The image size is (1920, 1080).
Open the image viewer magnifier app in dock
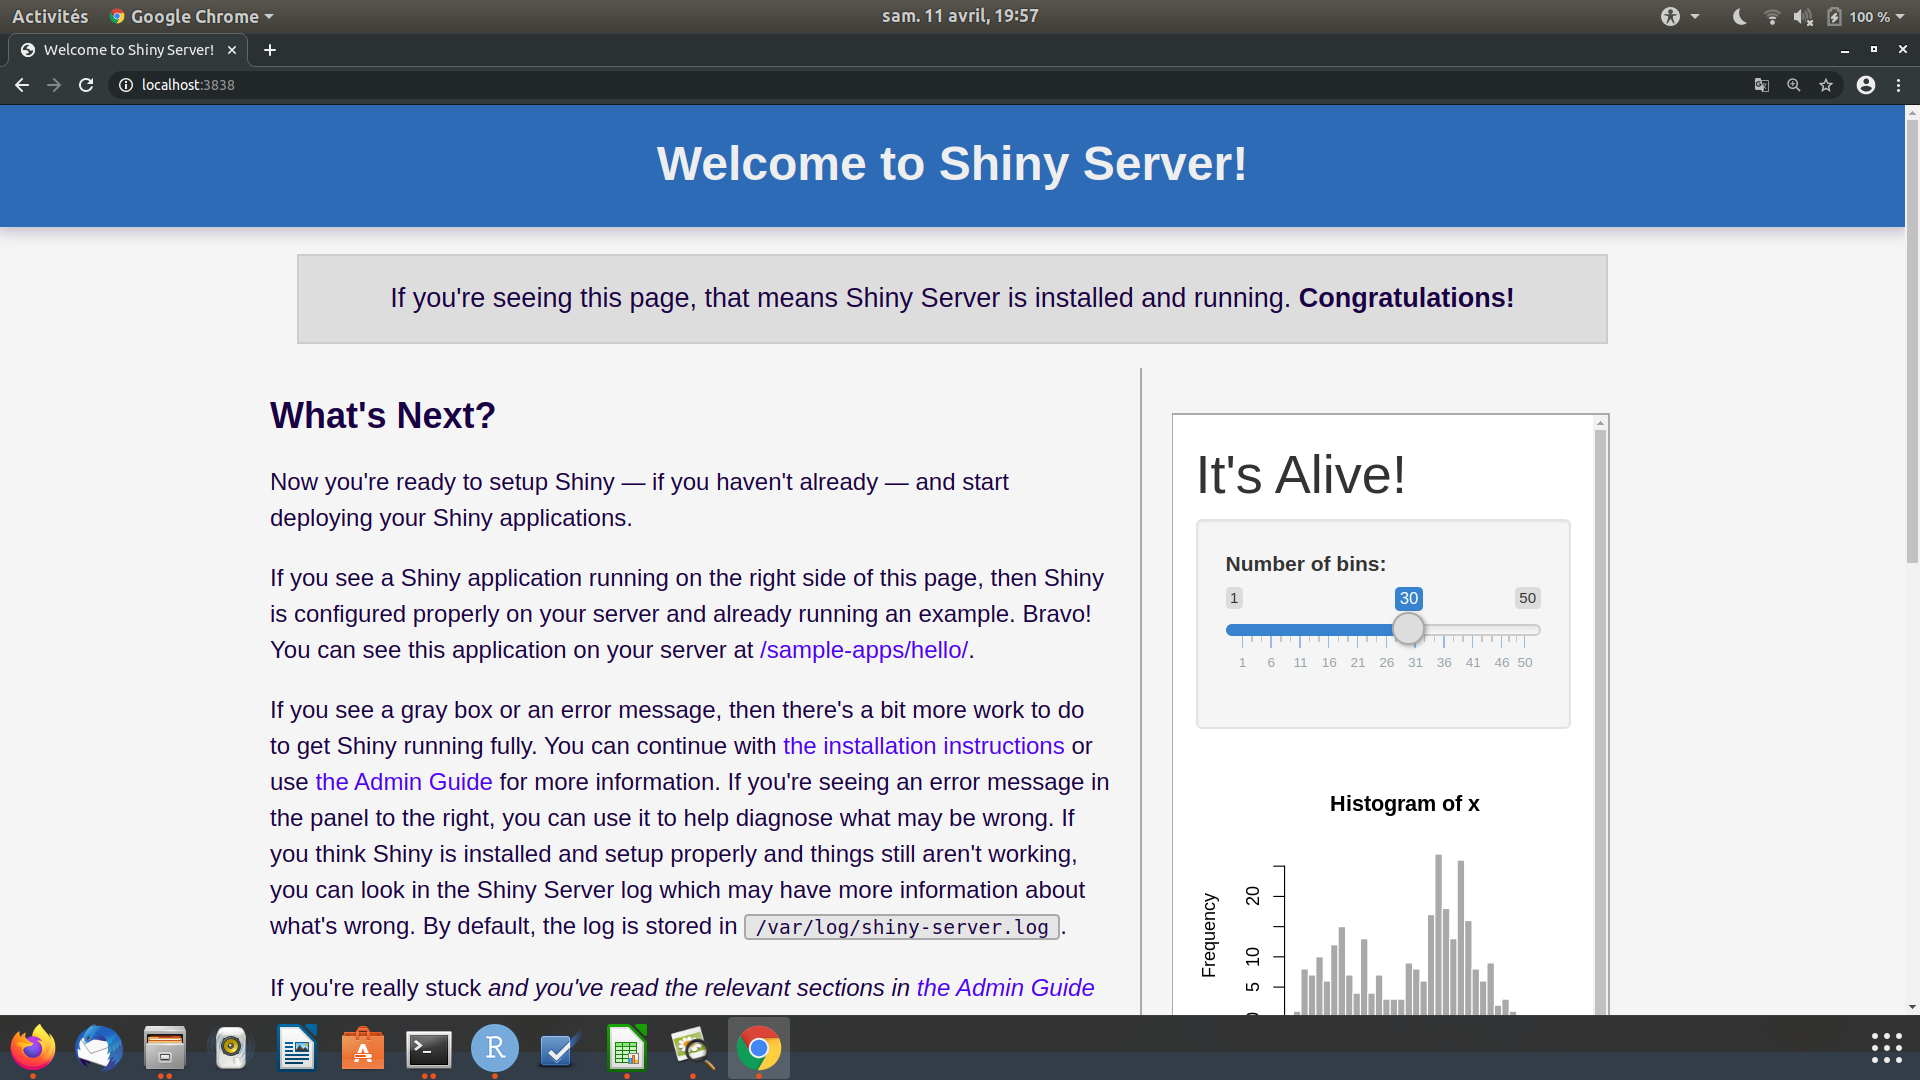(x=693, y=1048)
